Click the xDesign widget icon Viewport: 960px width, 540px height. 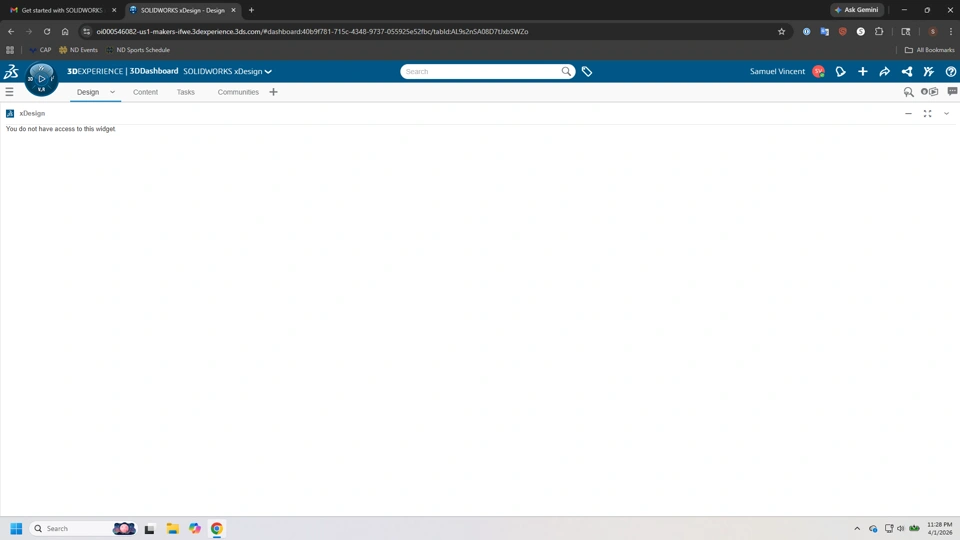10,113
